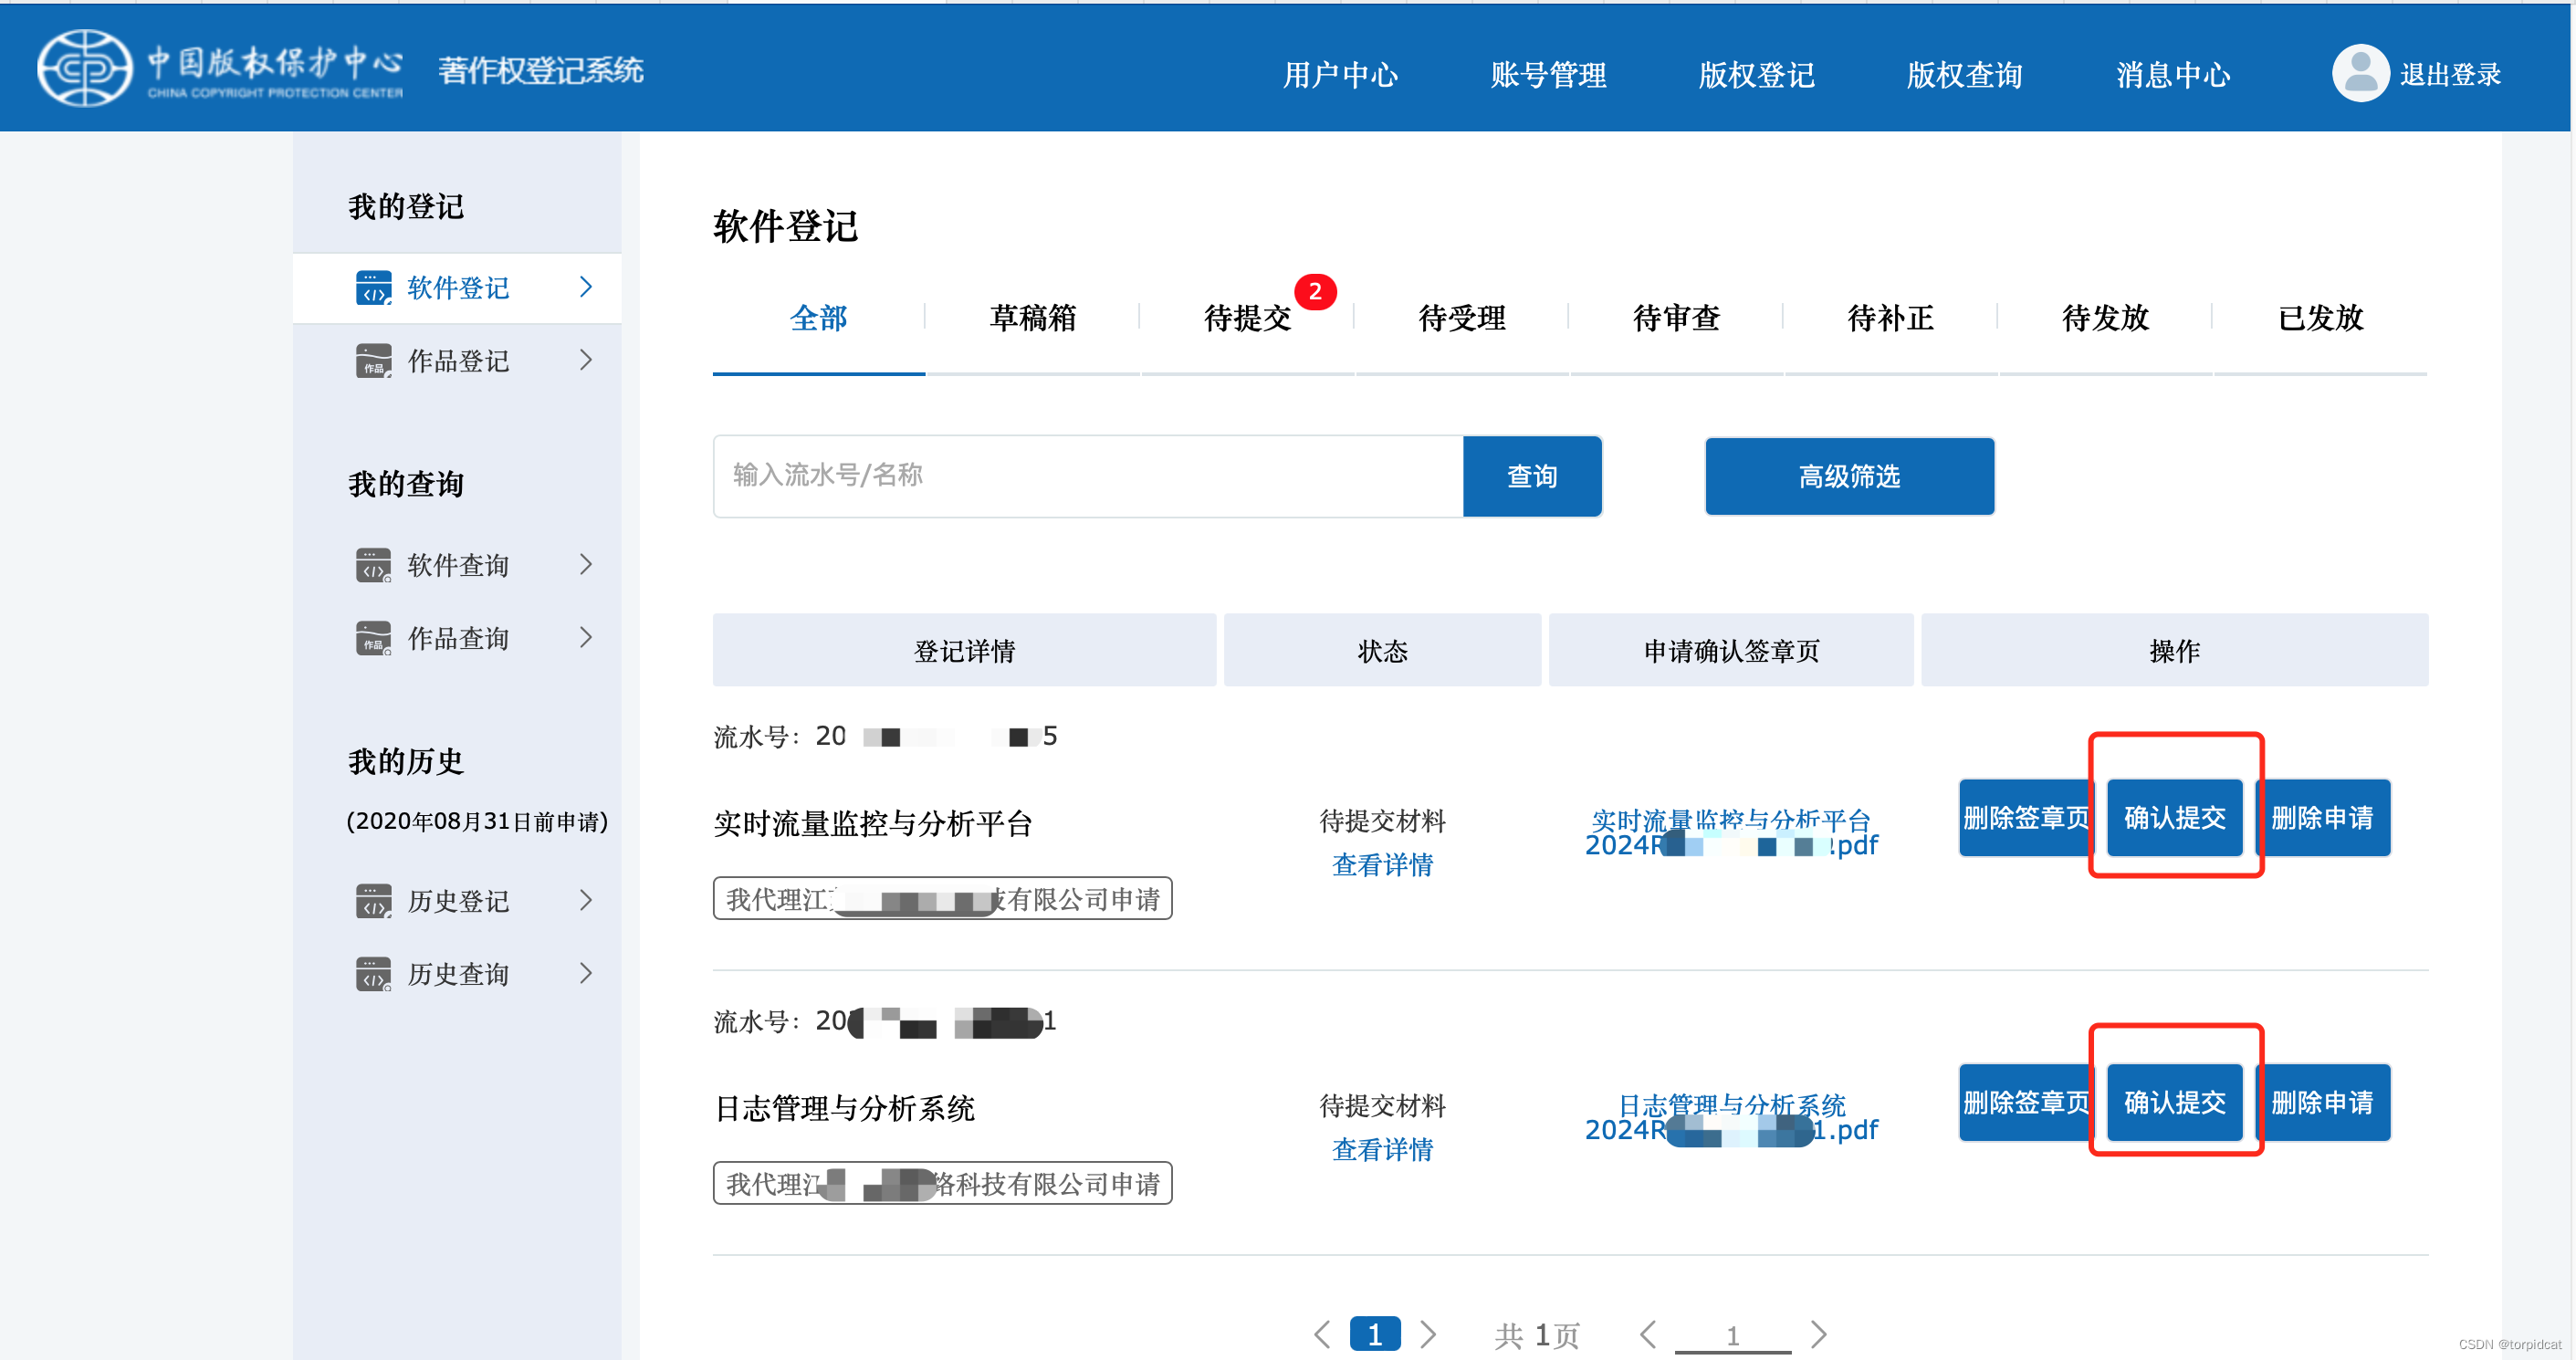2576x1360 pixels.
Task: Focus the 输入流水号/名称 search field
Action: pos(1087,476)
